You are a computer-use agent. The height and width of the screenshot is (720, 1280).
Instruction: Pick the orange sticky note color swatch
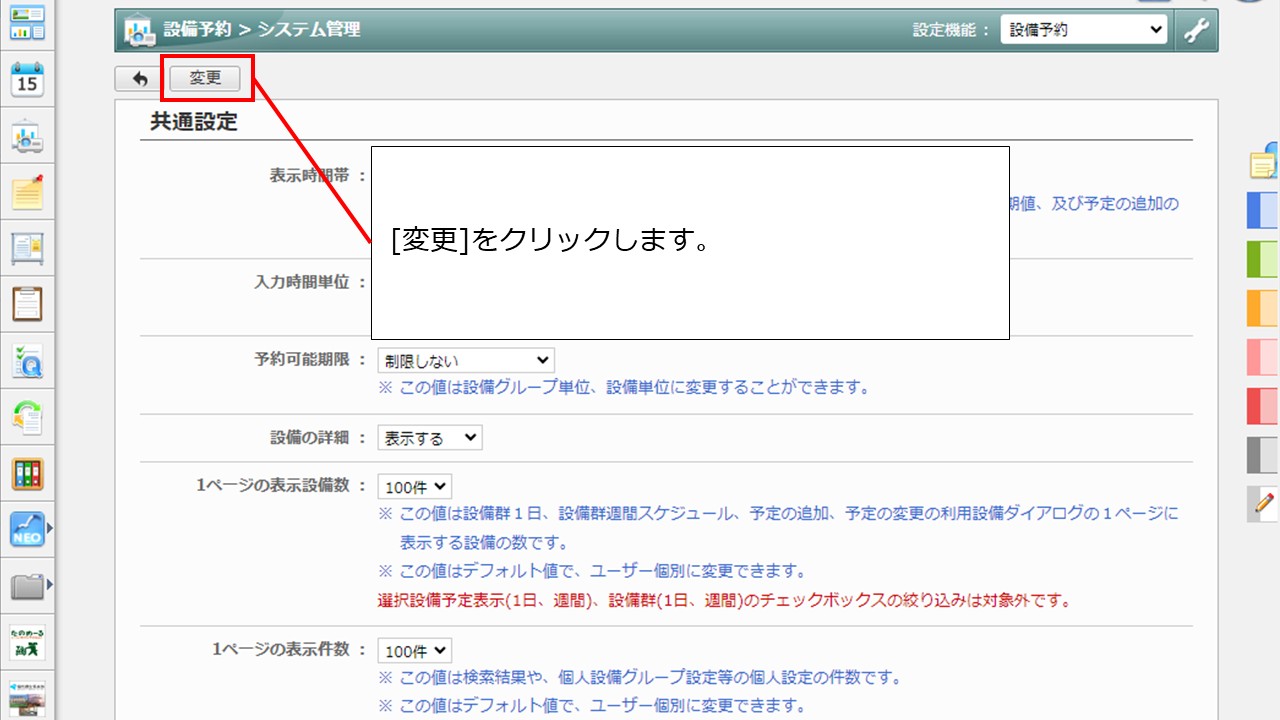[x=1262, y=308]
